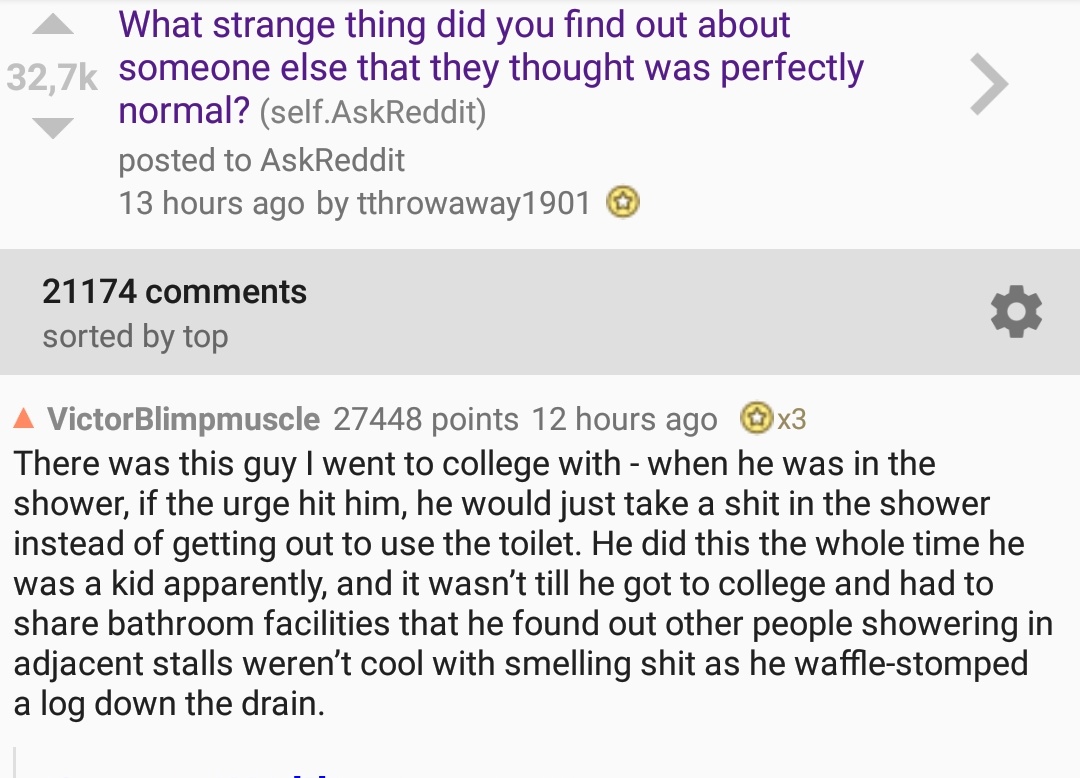Image resolution: width=1080 pixels, height=778 pixels.
Task: Click the '13 hours ago' post timestamp
Action: (x=211, y=203)
